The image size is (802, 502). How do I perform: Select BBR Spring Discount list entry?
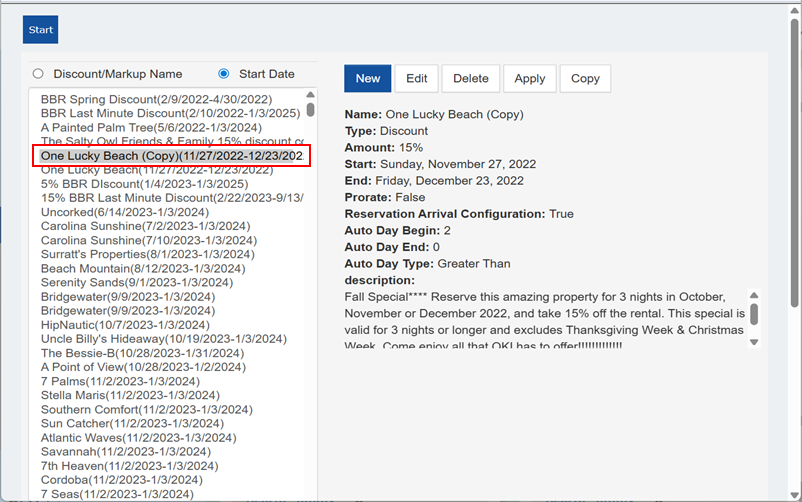click(156, 100)
